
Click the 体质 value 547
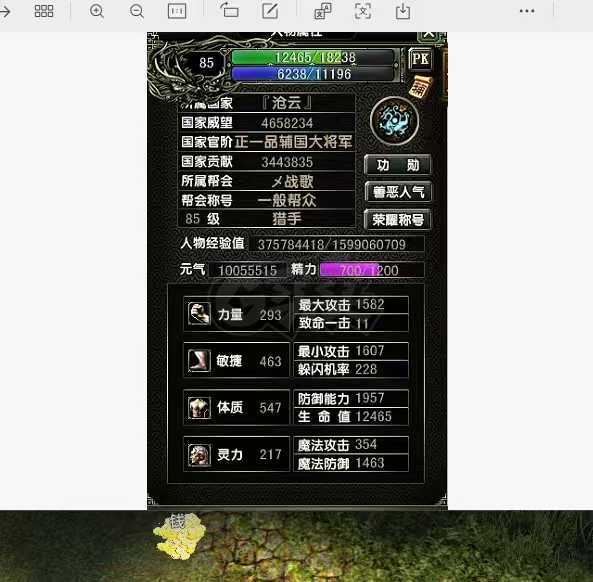(270, 408)
